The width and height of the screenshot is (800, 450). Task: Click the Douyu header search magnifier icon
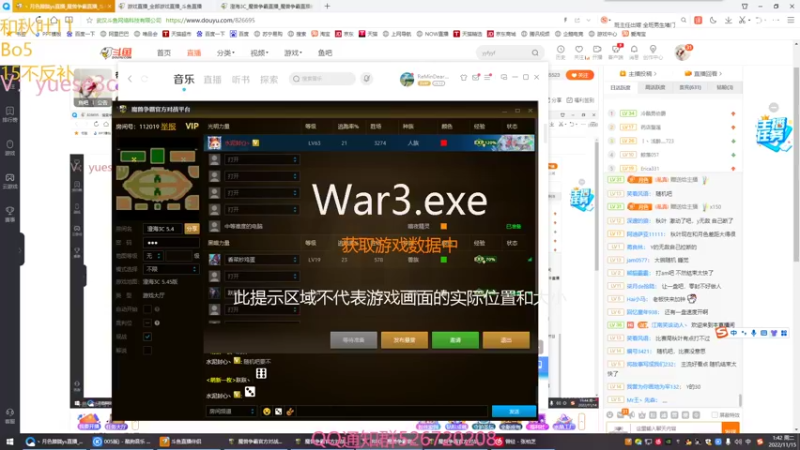coord(535,53)
